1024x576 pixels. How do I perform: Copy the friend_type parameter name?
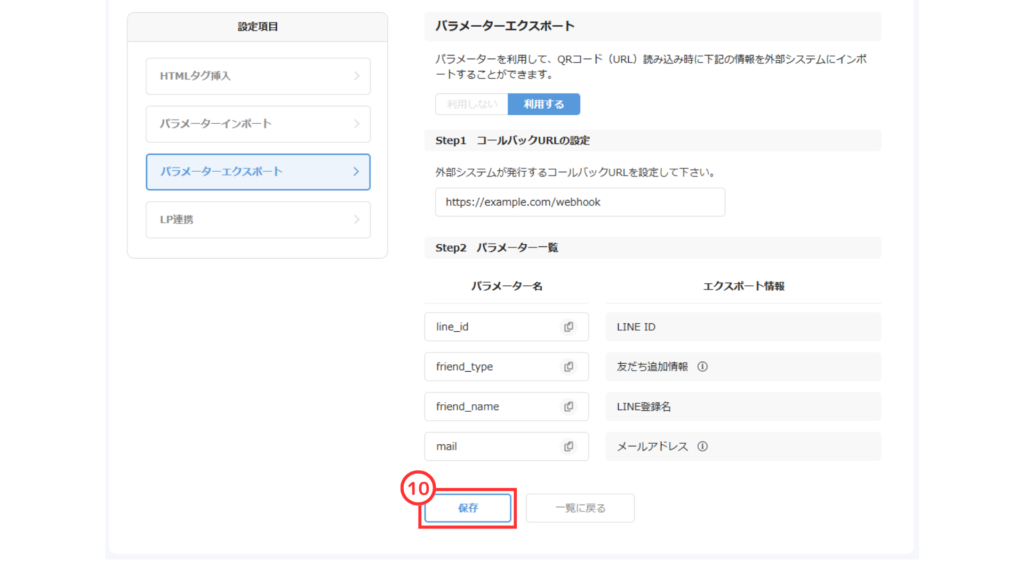click(x=568, y=367)
